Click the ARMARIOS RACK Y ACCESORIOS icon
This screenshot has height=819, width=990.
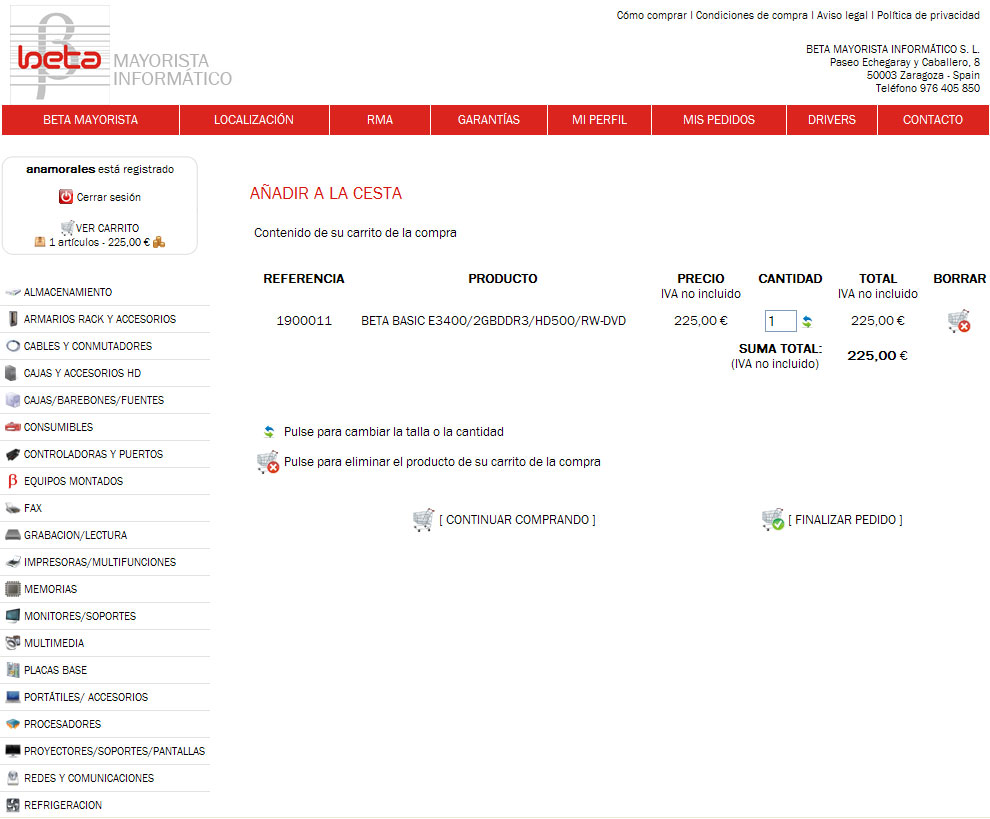pos(13,319)
